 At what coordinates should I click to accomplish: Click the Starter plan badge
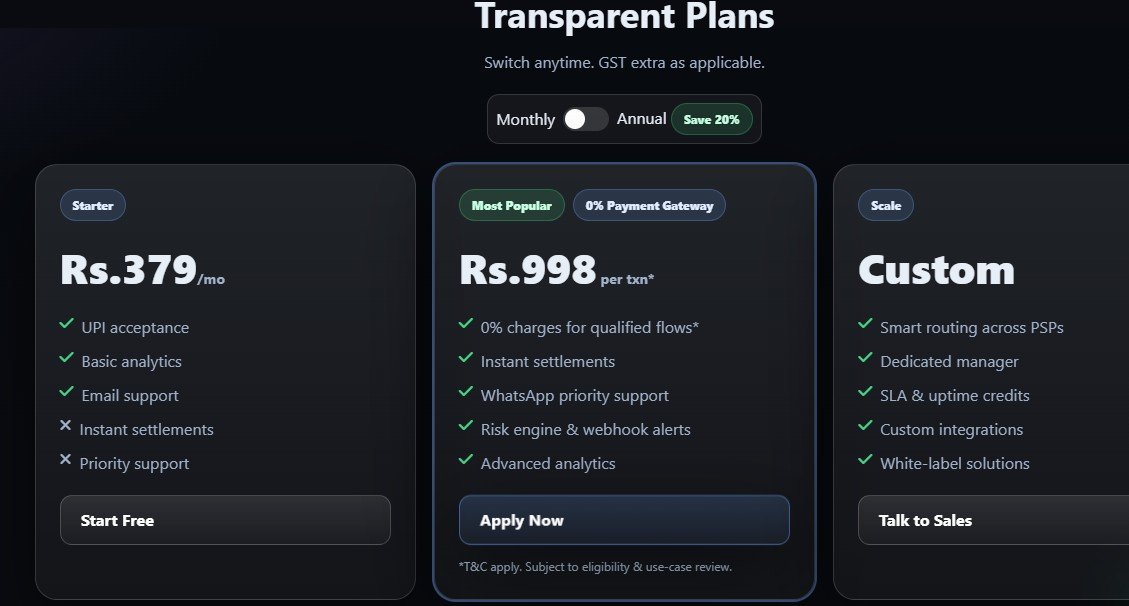93,206
